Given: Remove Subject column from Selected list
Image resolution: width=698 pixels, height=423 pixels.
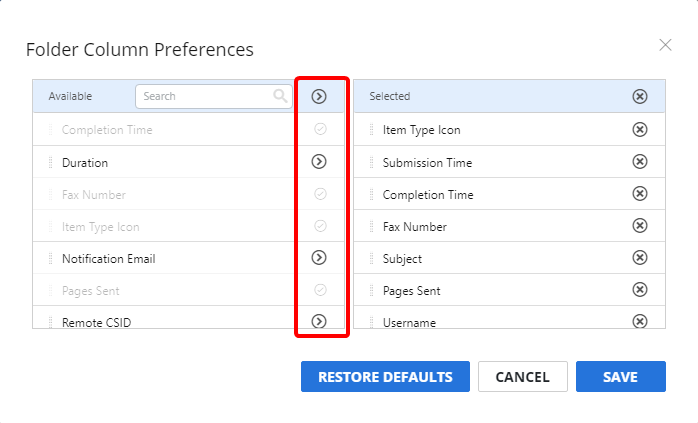Looking at the screenshot, I should point(640,258).
